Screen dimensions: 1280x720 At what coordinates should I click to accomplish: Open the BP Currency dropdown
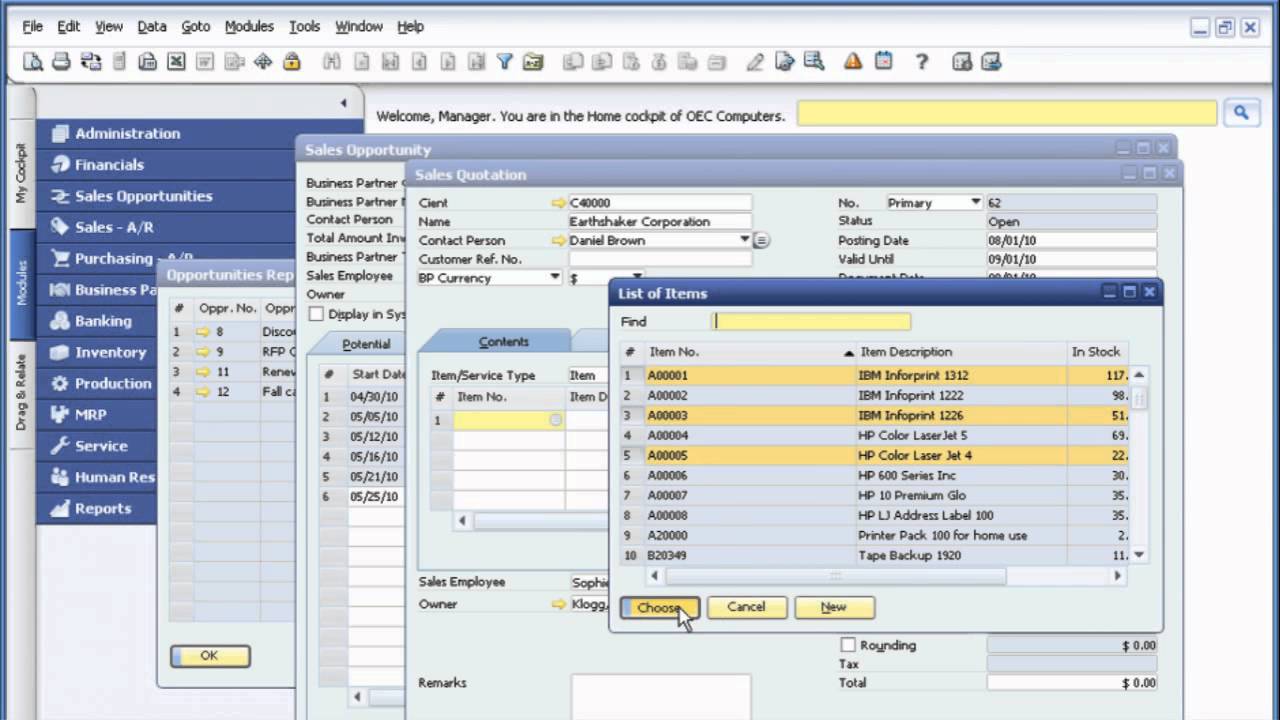[x=555, y=277]
